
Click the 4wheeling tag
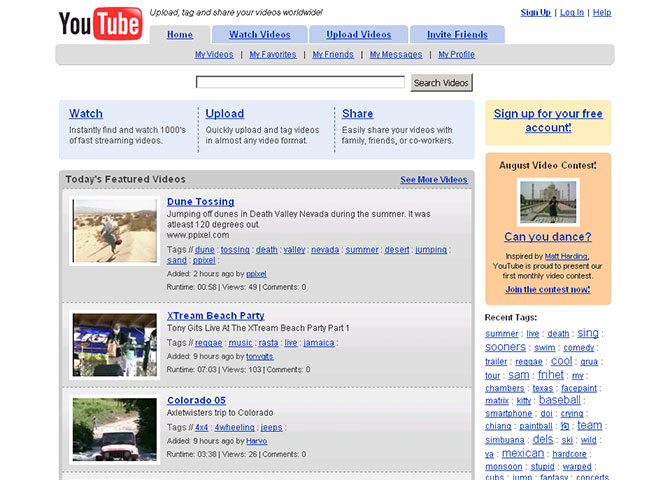[235, 427]
